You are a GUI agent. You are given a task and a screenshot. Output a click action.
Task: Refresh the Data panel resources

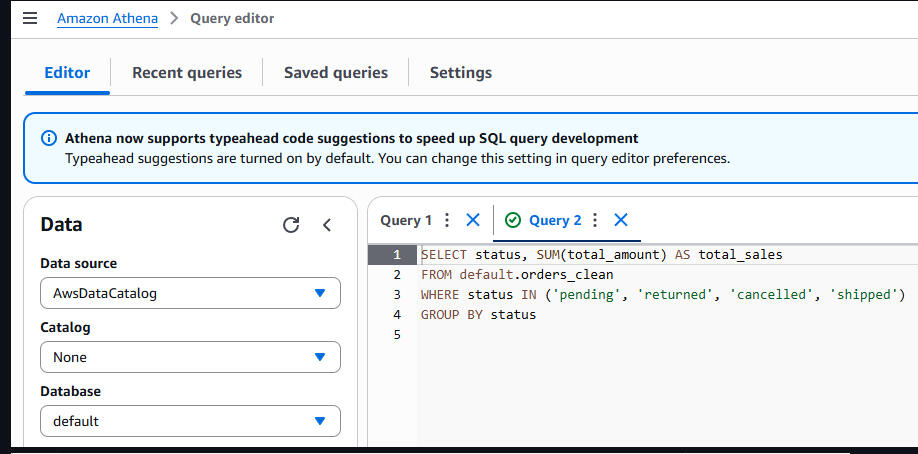click(x=291, y=225)
